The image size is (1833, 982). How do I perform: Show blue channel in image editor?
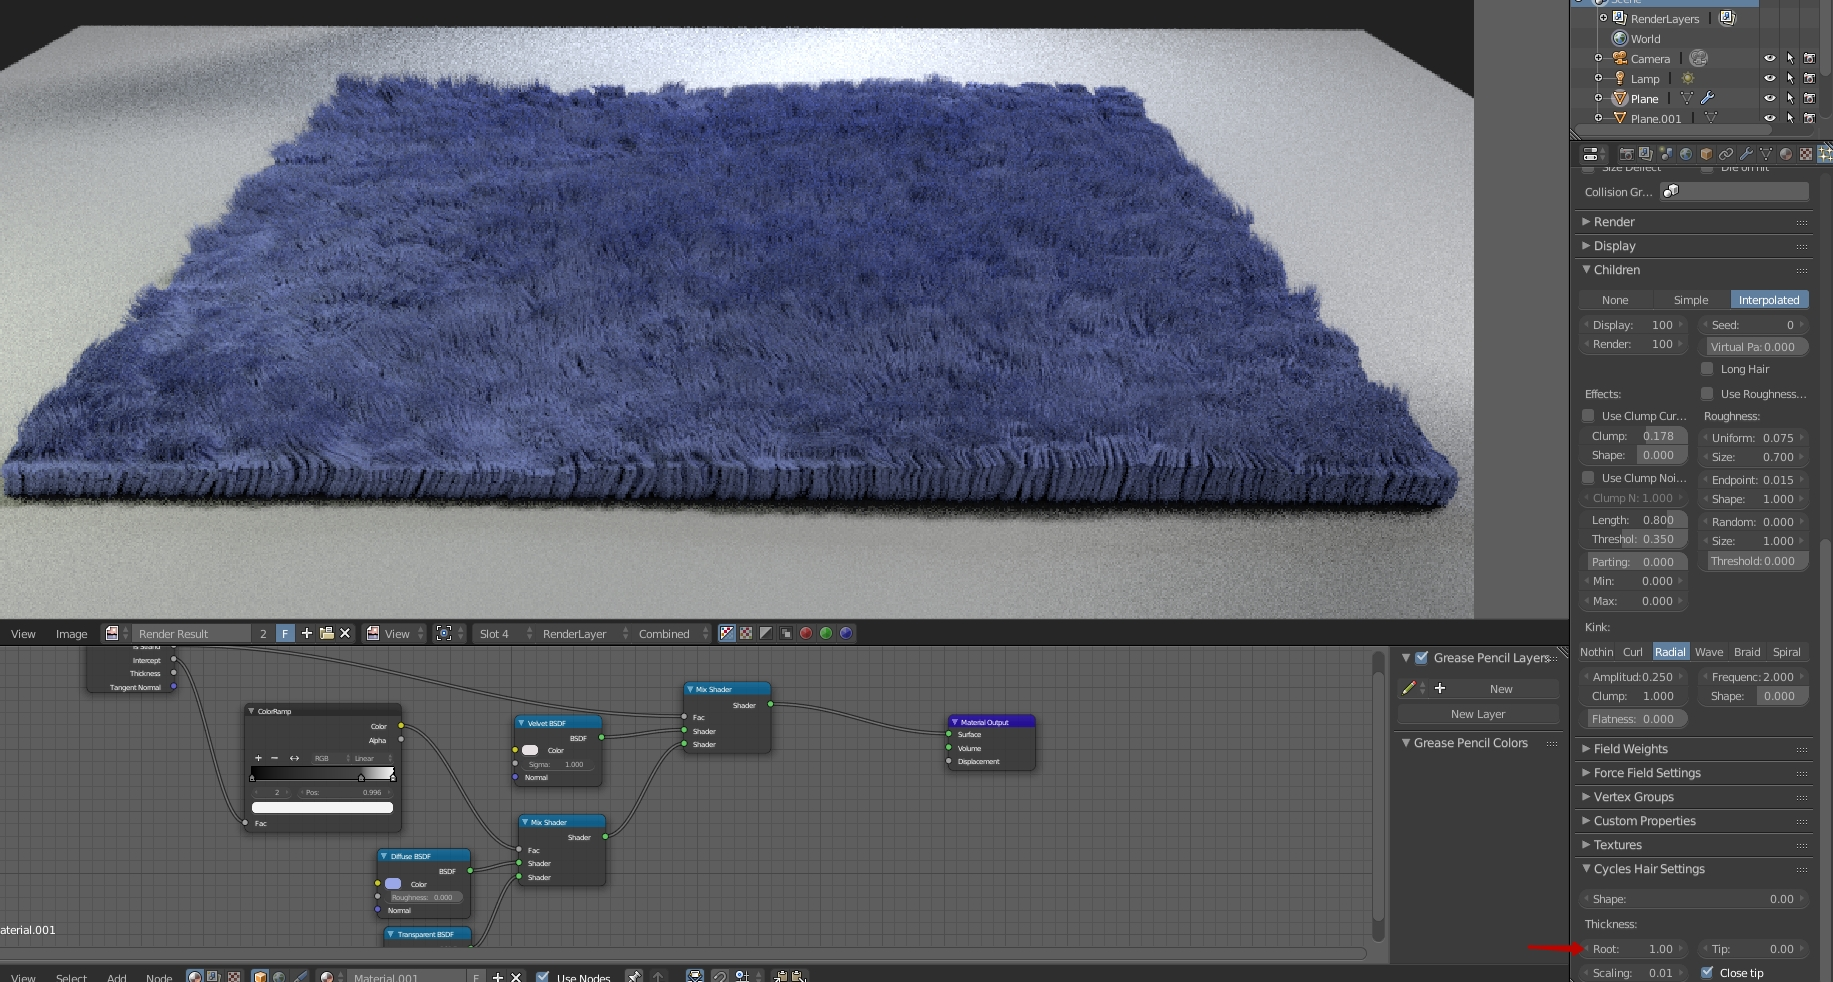846,633
